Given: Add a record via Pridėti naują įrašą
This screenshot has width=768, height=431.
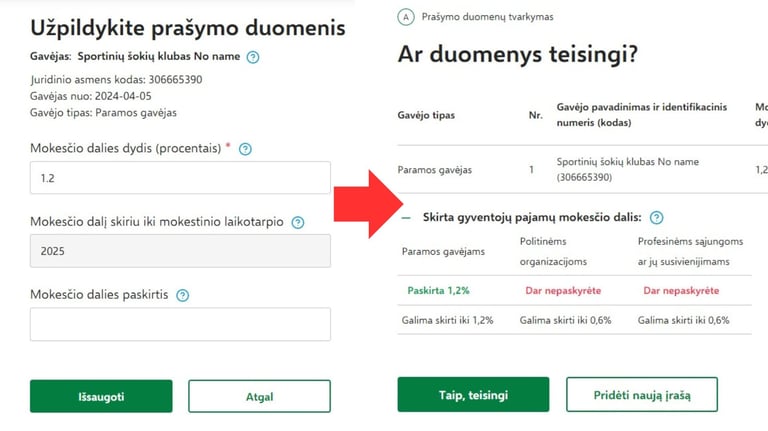Looking at the screenshot, I should [x=642, y=394].
